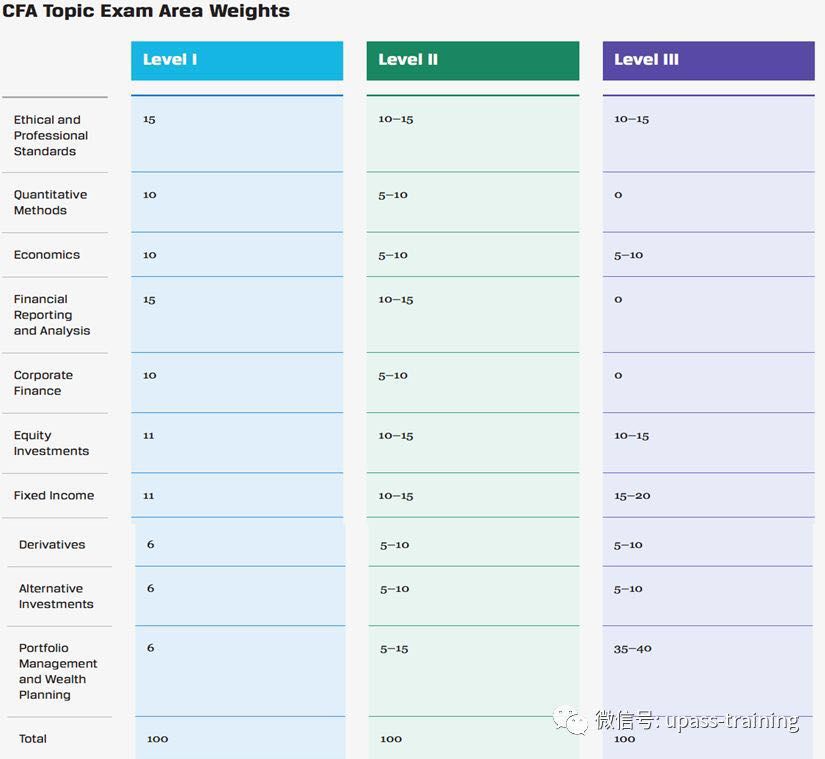Select the Quantitative Methods row label
825x759 pixels.
[51, 203]
